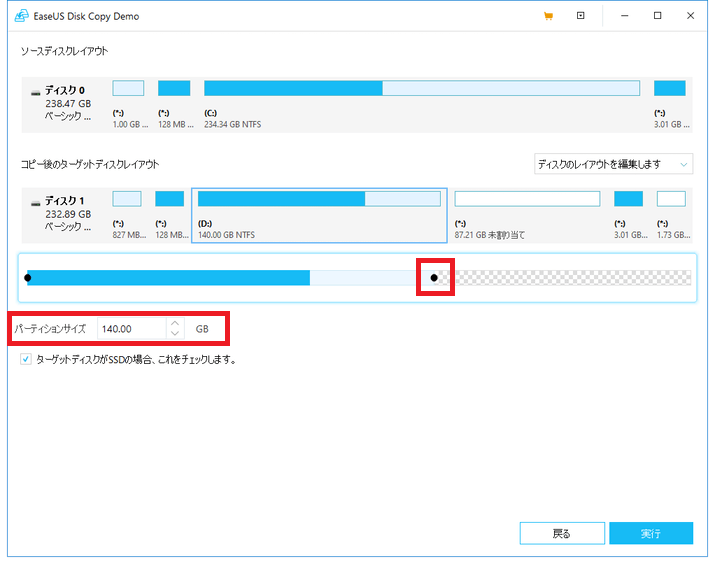Select the ディスク 1 target disk icon
The image size is (715, 564).
pos(36,202)
